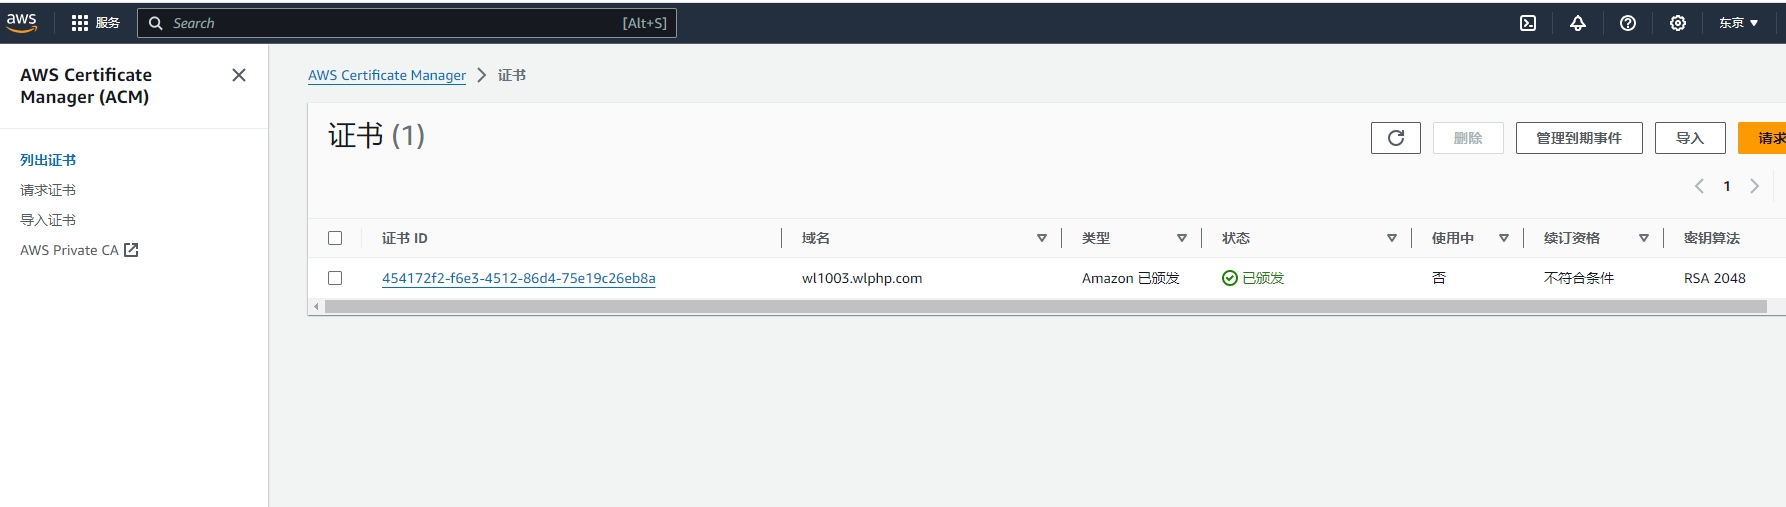Image resolution: width=1786 pixels, height=507 pixels.
Task: Click the 导入 button
Action: point(1690,138)
